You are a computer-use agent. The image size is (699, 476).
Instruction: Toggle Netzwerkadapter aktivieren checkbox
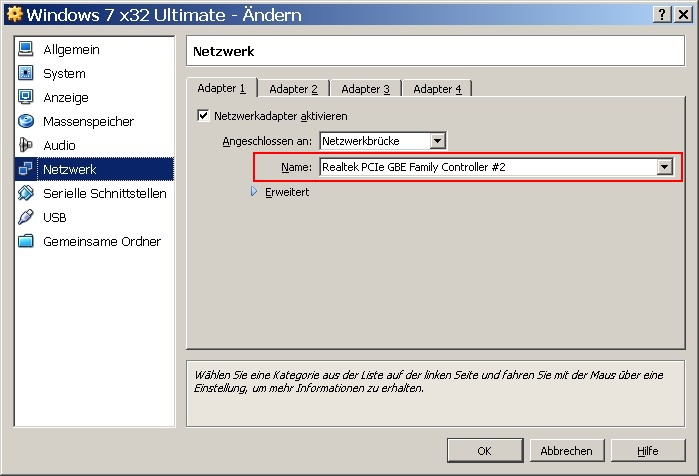pos(203,116)
